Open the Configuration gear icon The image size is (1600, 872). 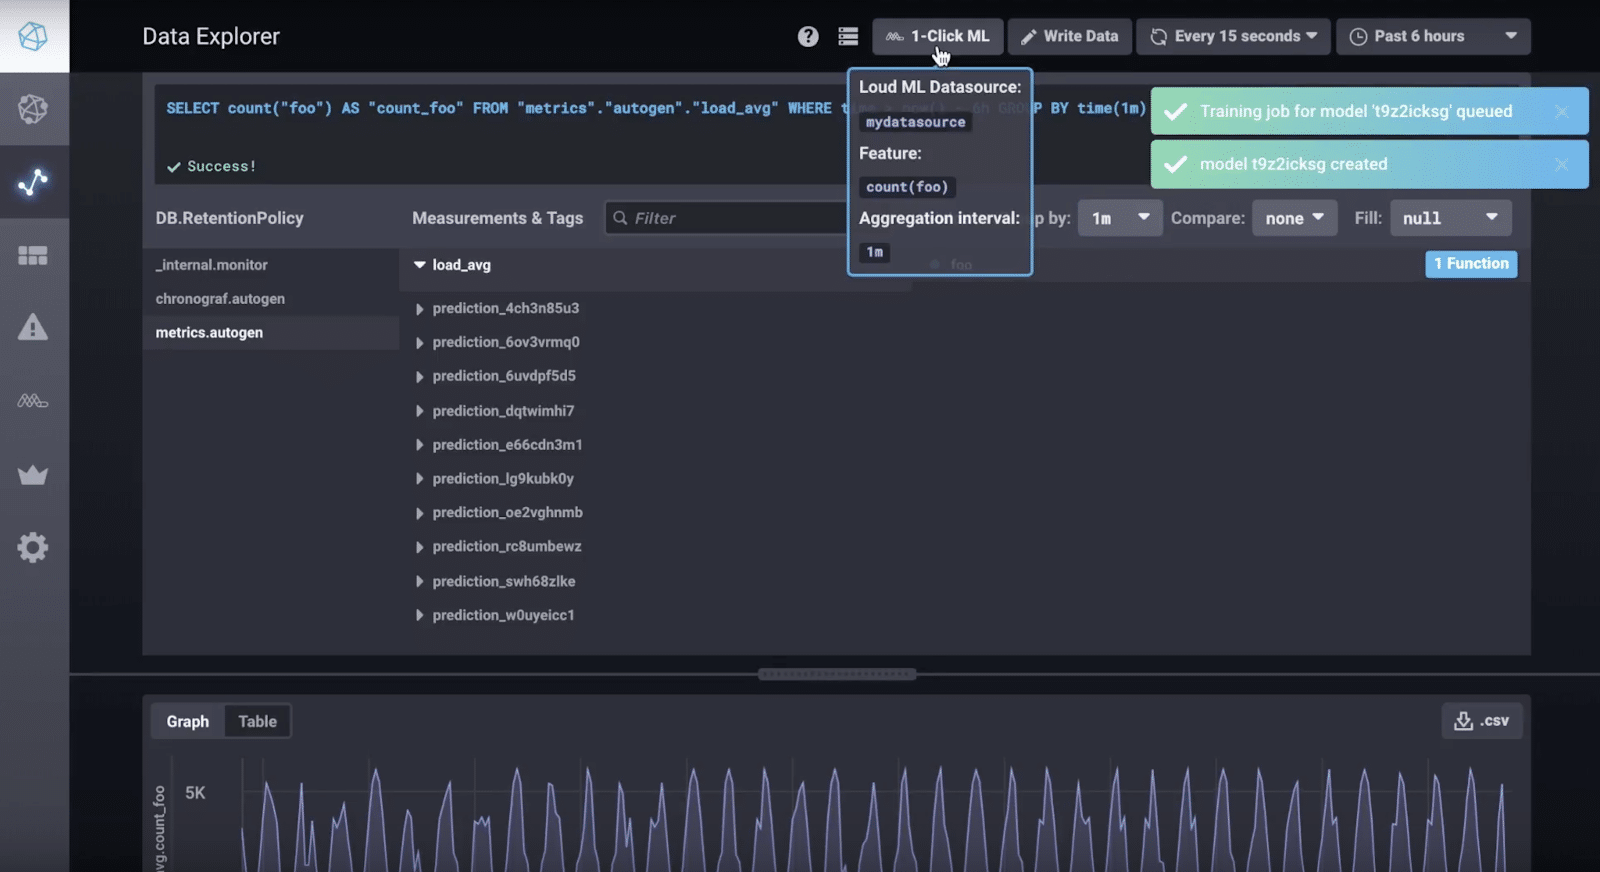pyautogui.click(x=33, y=547)
